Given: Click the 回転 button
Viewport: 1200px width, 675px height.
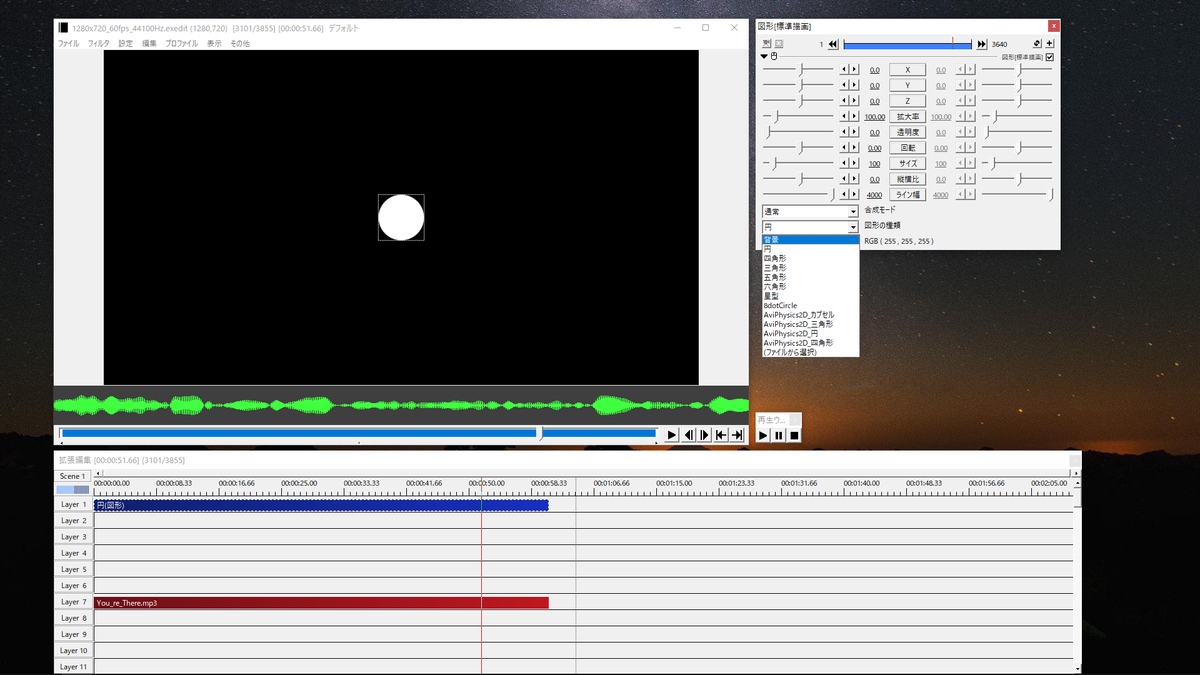Looking at the screenshot, I should click(907, 147).
